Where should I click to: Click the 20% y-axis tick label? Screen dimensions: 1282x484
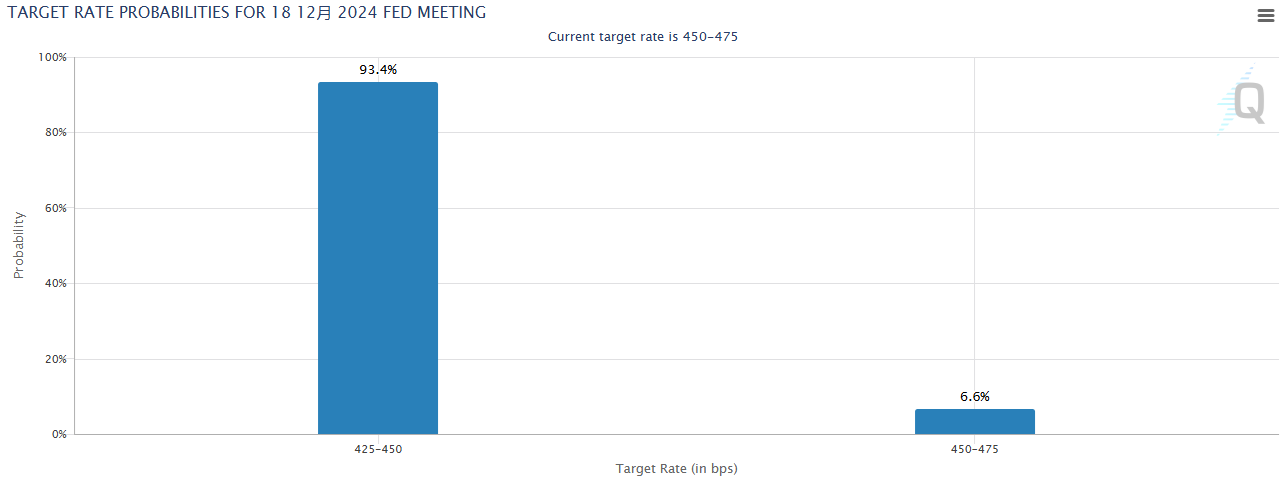54,359
